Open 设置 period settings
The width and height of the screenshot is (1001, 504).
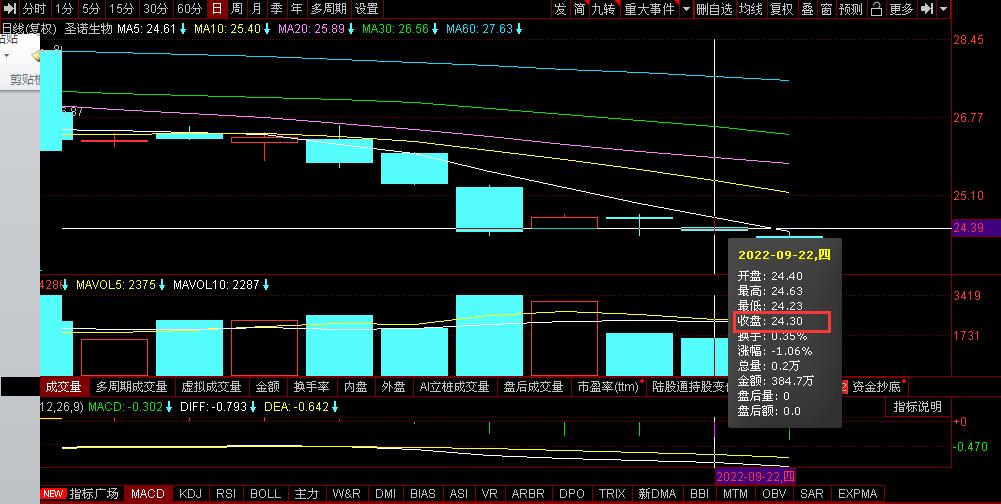[x=366, y=9]
